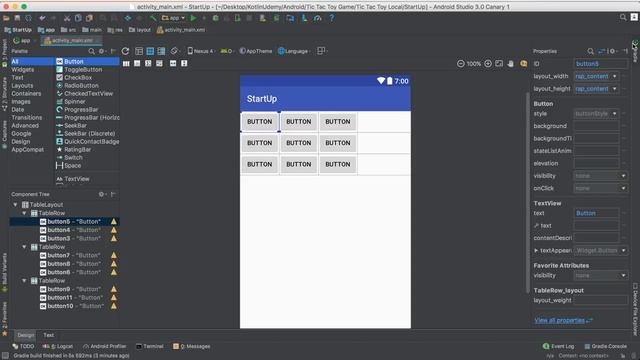Switch to the Text editor tab
Image resolution: width=640 pixels, height=360 pixels.
(x=49, y=335)
